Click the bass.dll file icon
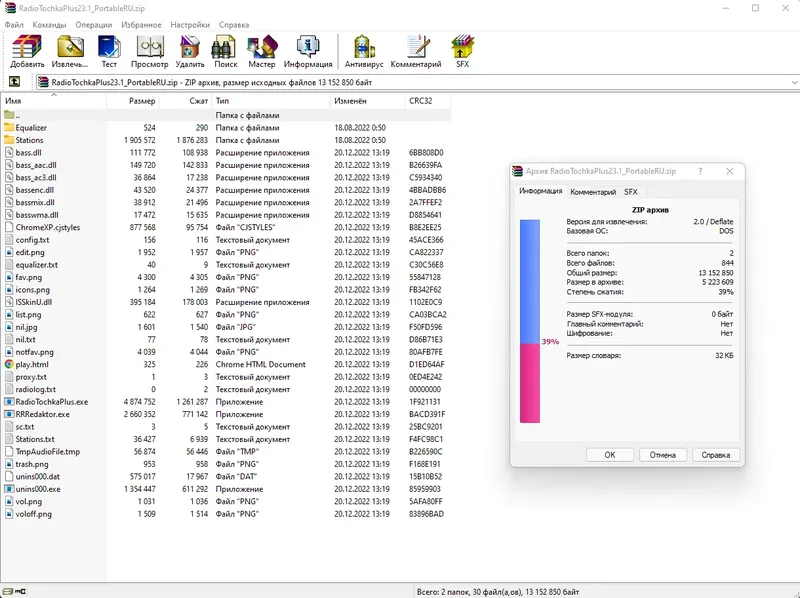This screenshot has height=598, width=800. (x=9, y=153)
